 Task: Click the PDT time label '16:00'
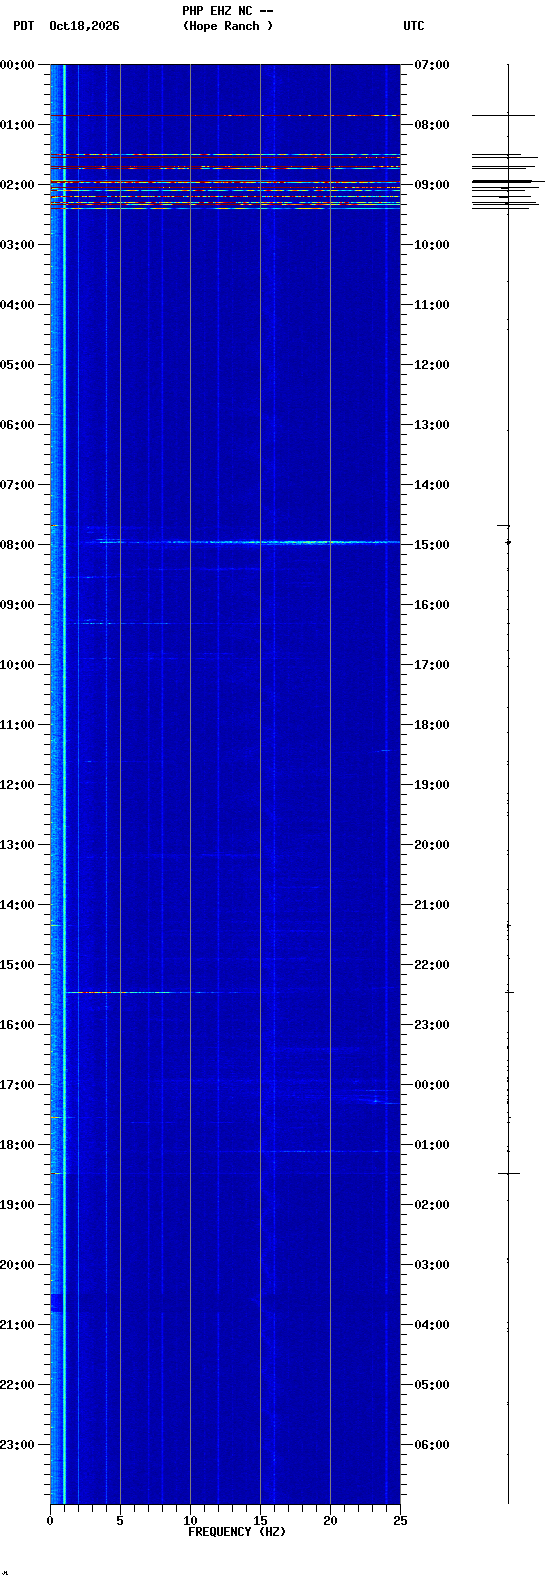coord(18,1025)
